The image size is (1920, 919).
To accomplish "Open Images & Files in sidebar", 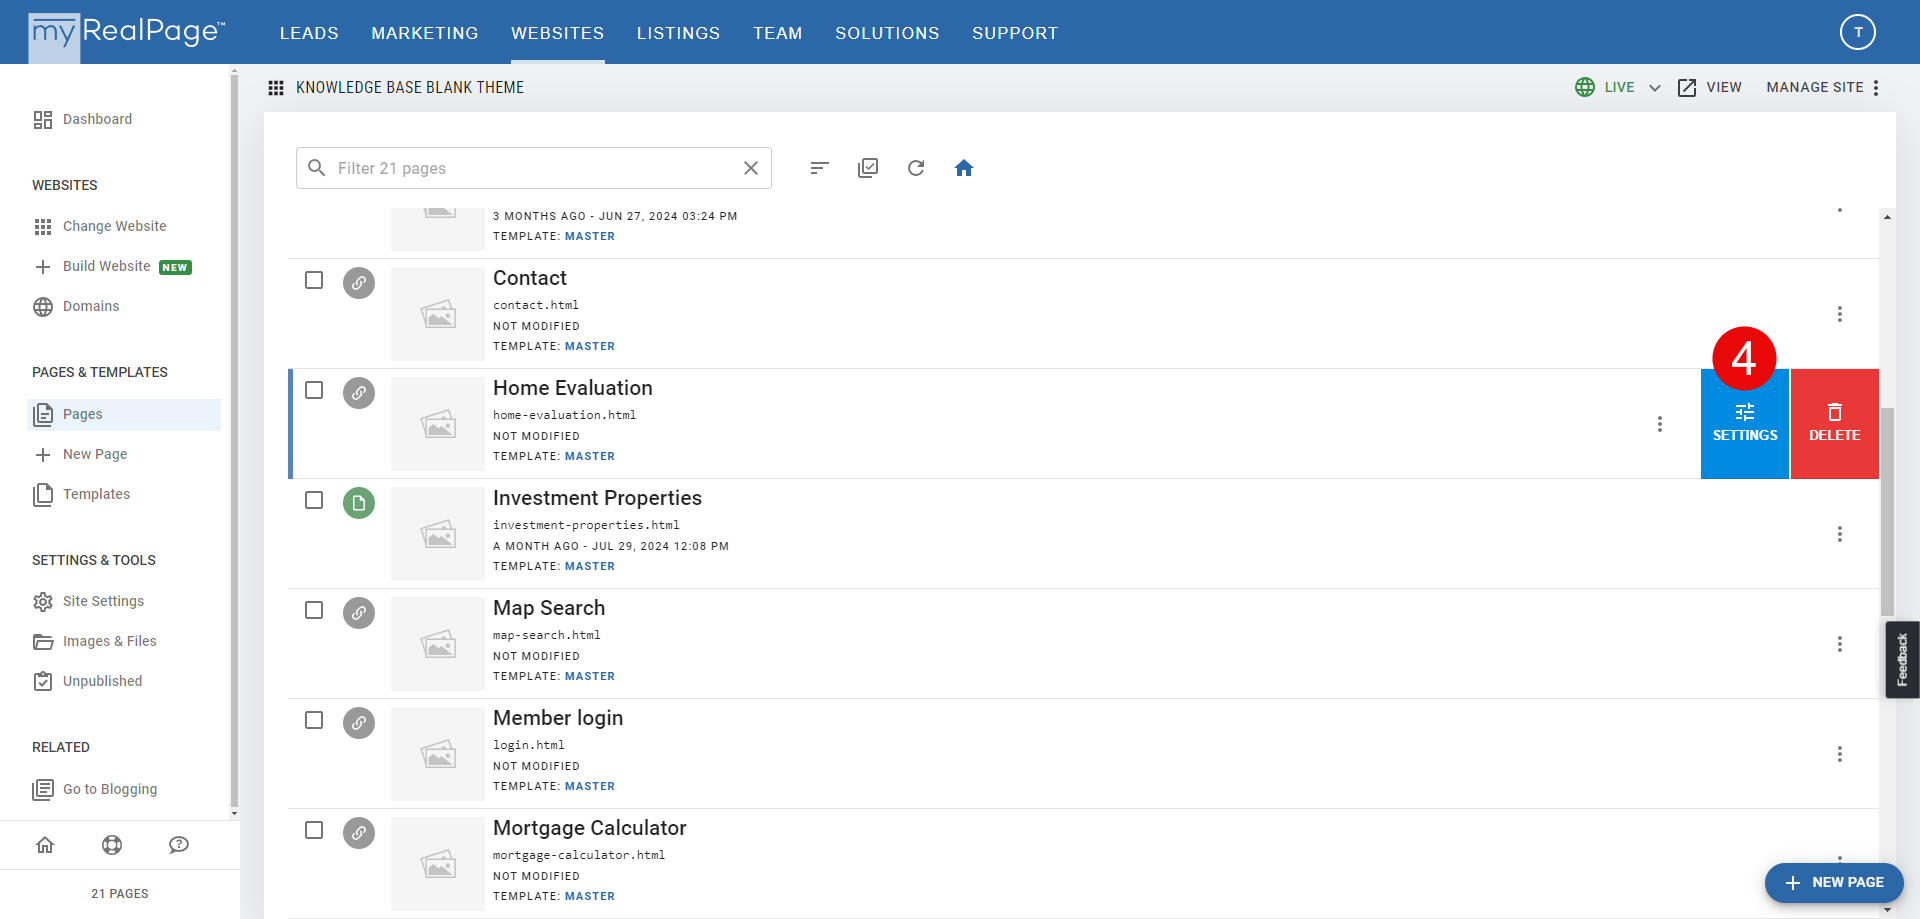I will [95, 641].
